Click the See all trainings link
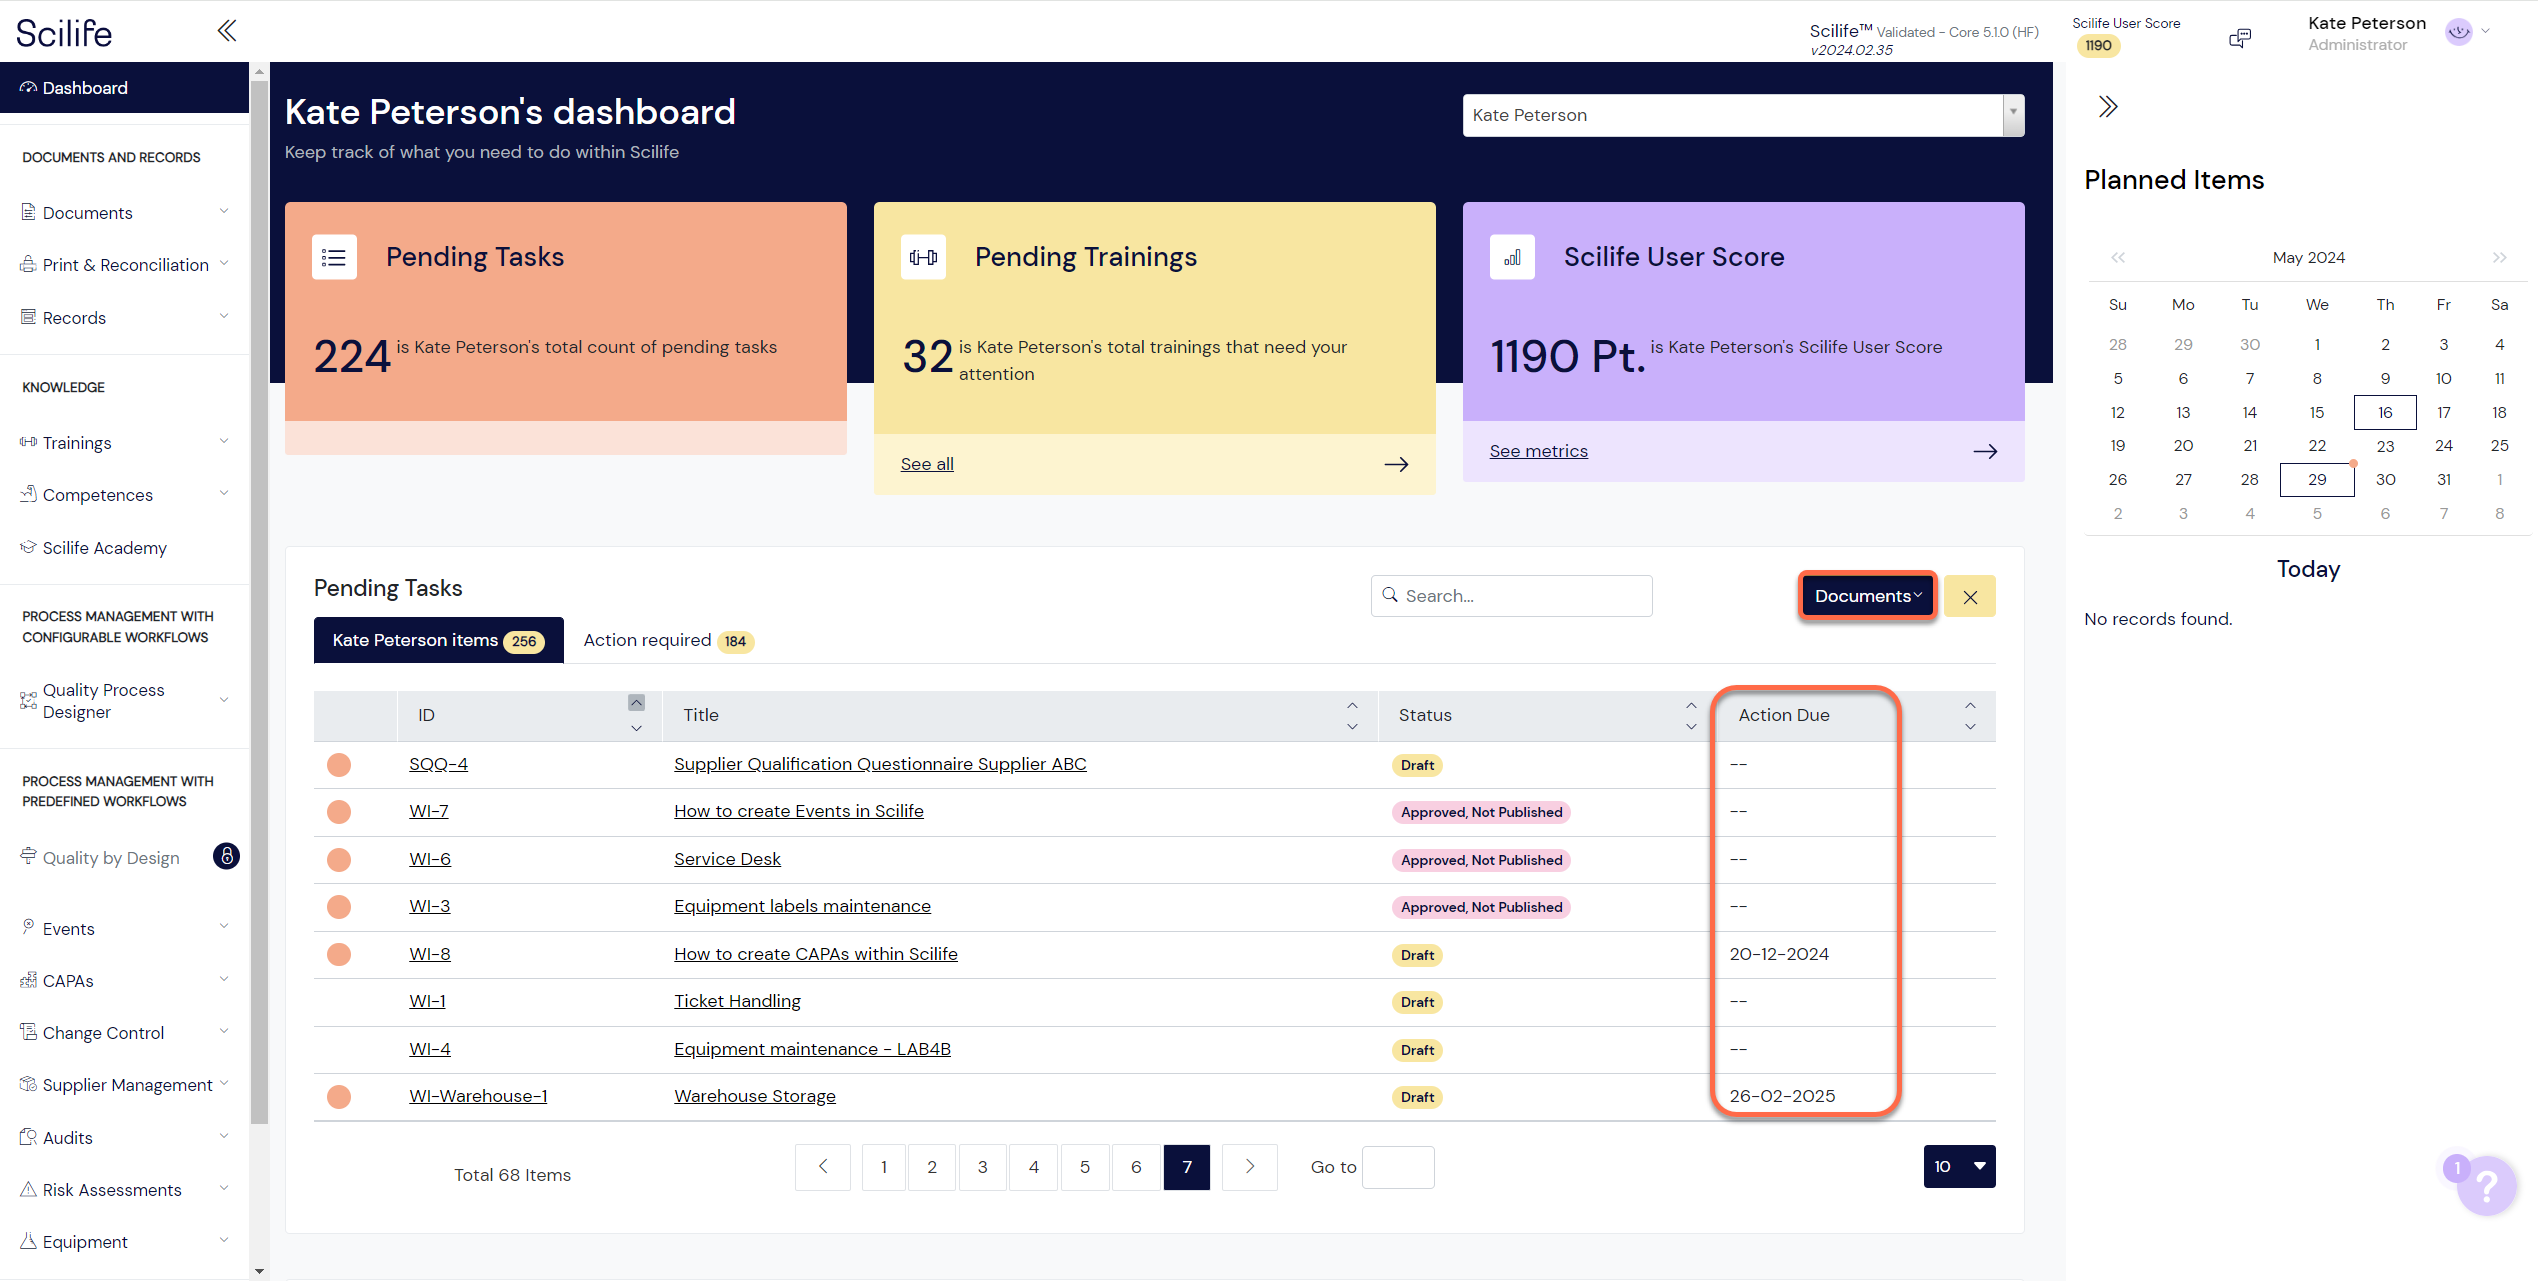 click(927, 464)
